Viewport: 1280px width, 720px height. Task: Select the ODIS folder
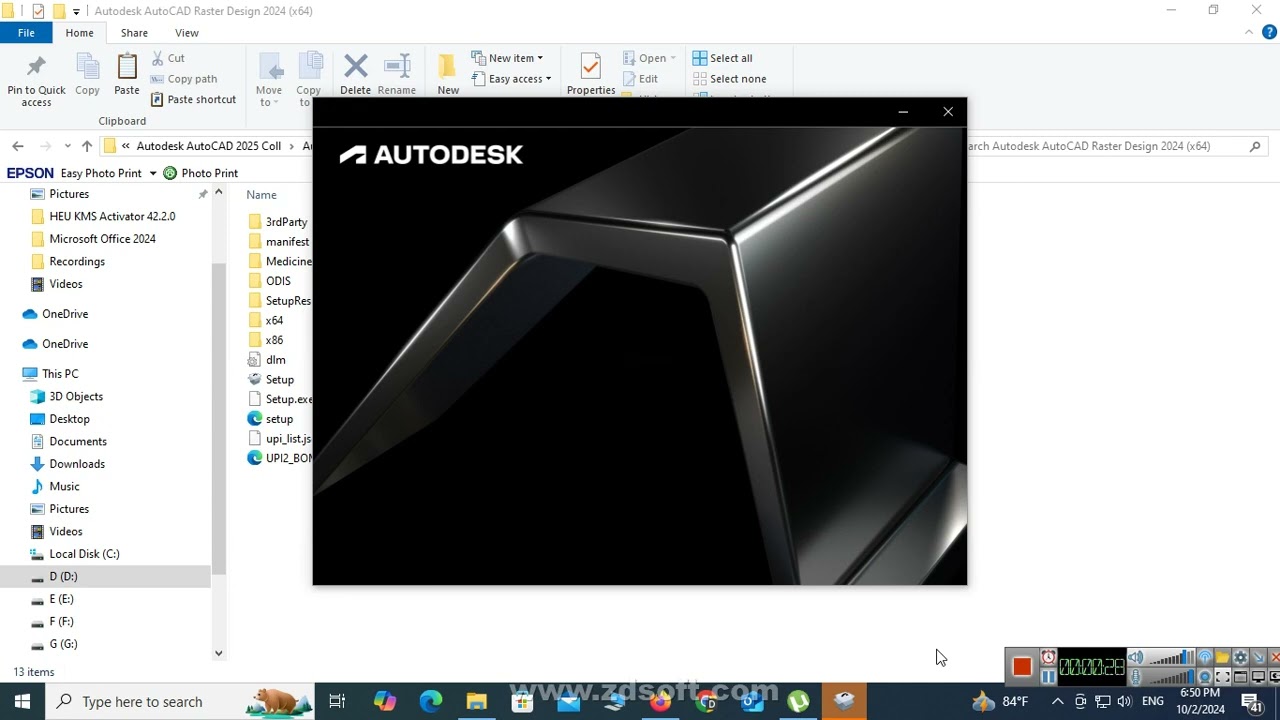[x=278, y=281]
